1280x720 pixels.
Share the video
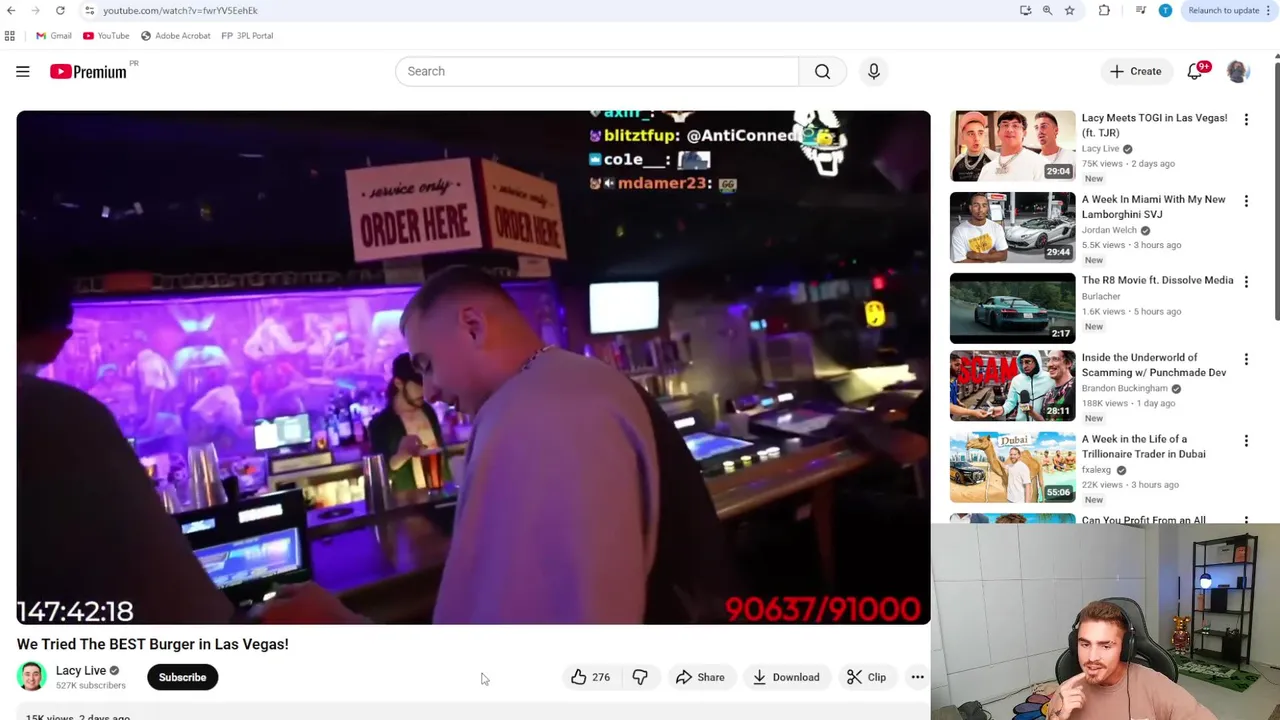tap(700, 677)
